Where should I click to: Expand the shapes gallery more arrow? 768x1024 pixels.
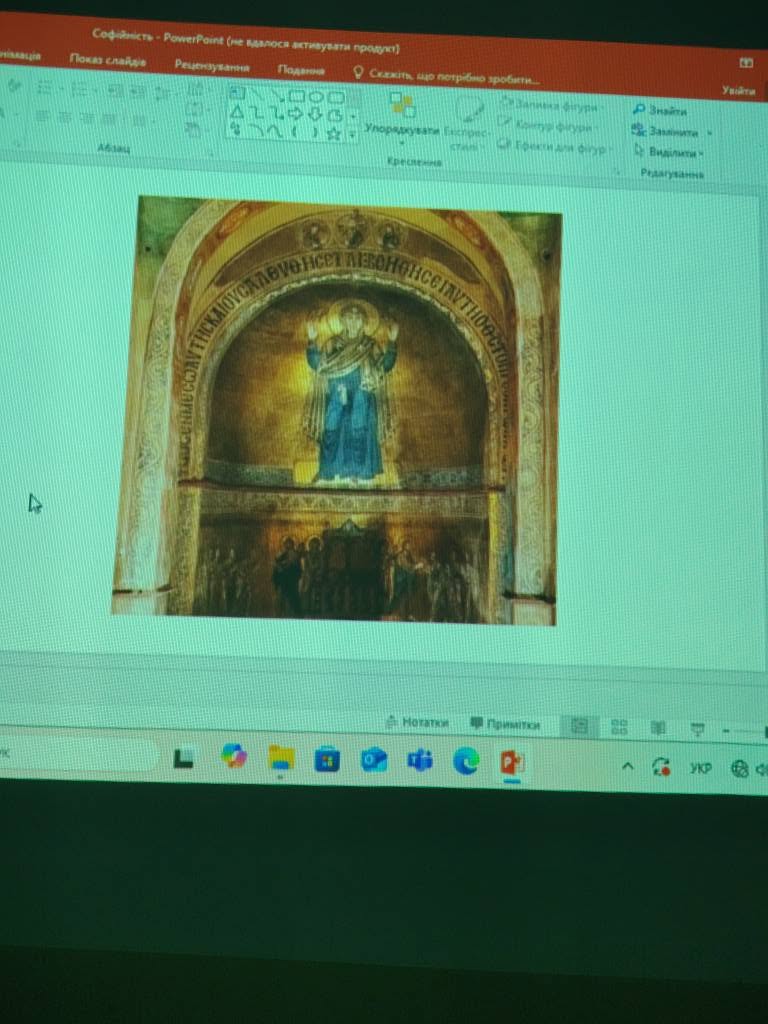coord(353,135)
